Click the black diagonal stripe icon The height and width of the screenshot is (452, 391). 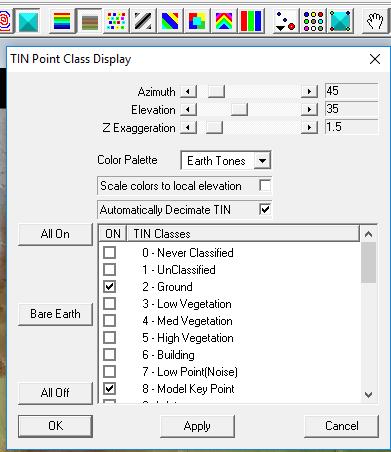[143, 21]
